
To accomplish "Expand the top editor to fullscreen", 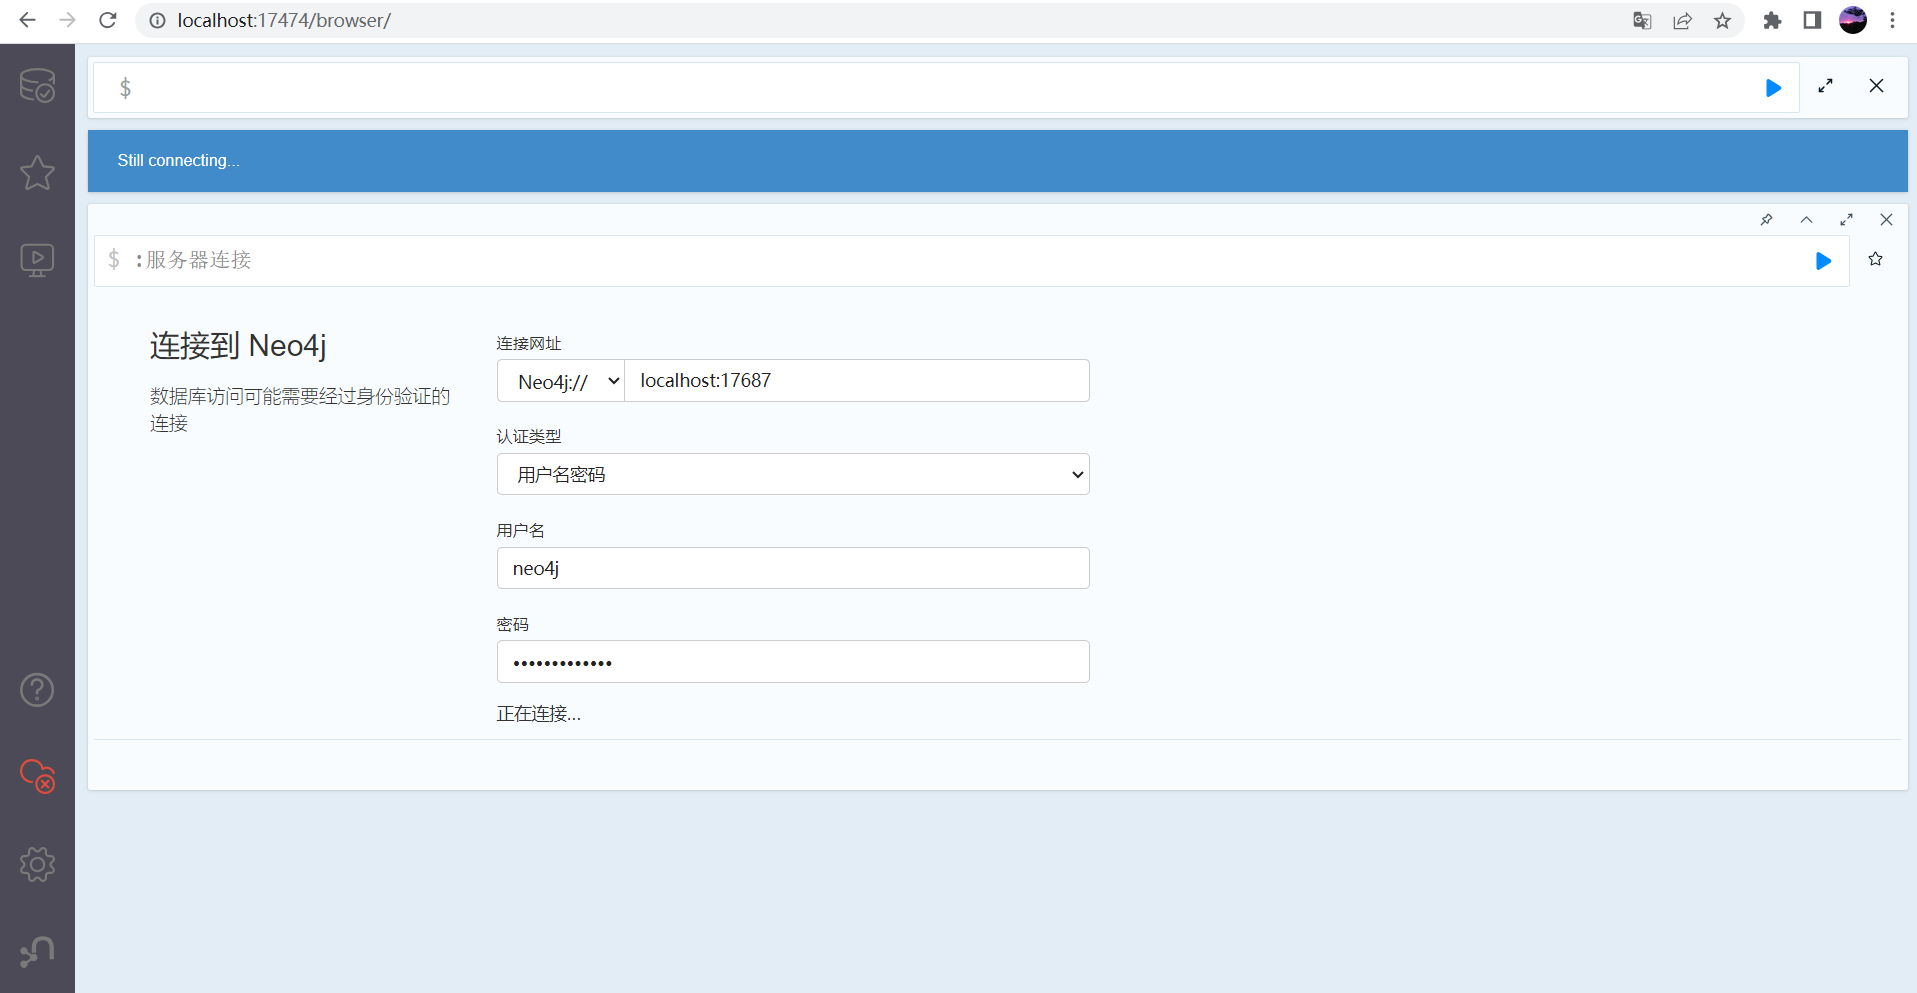I will (1825, 86).
